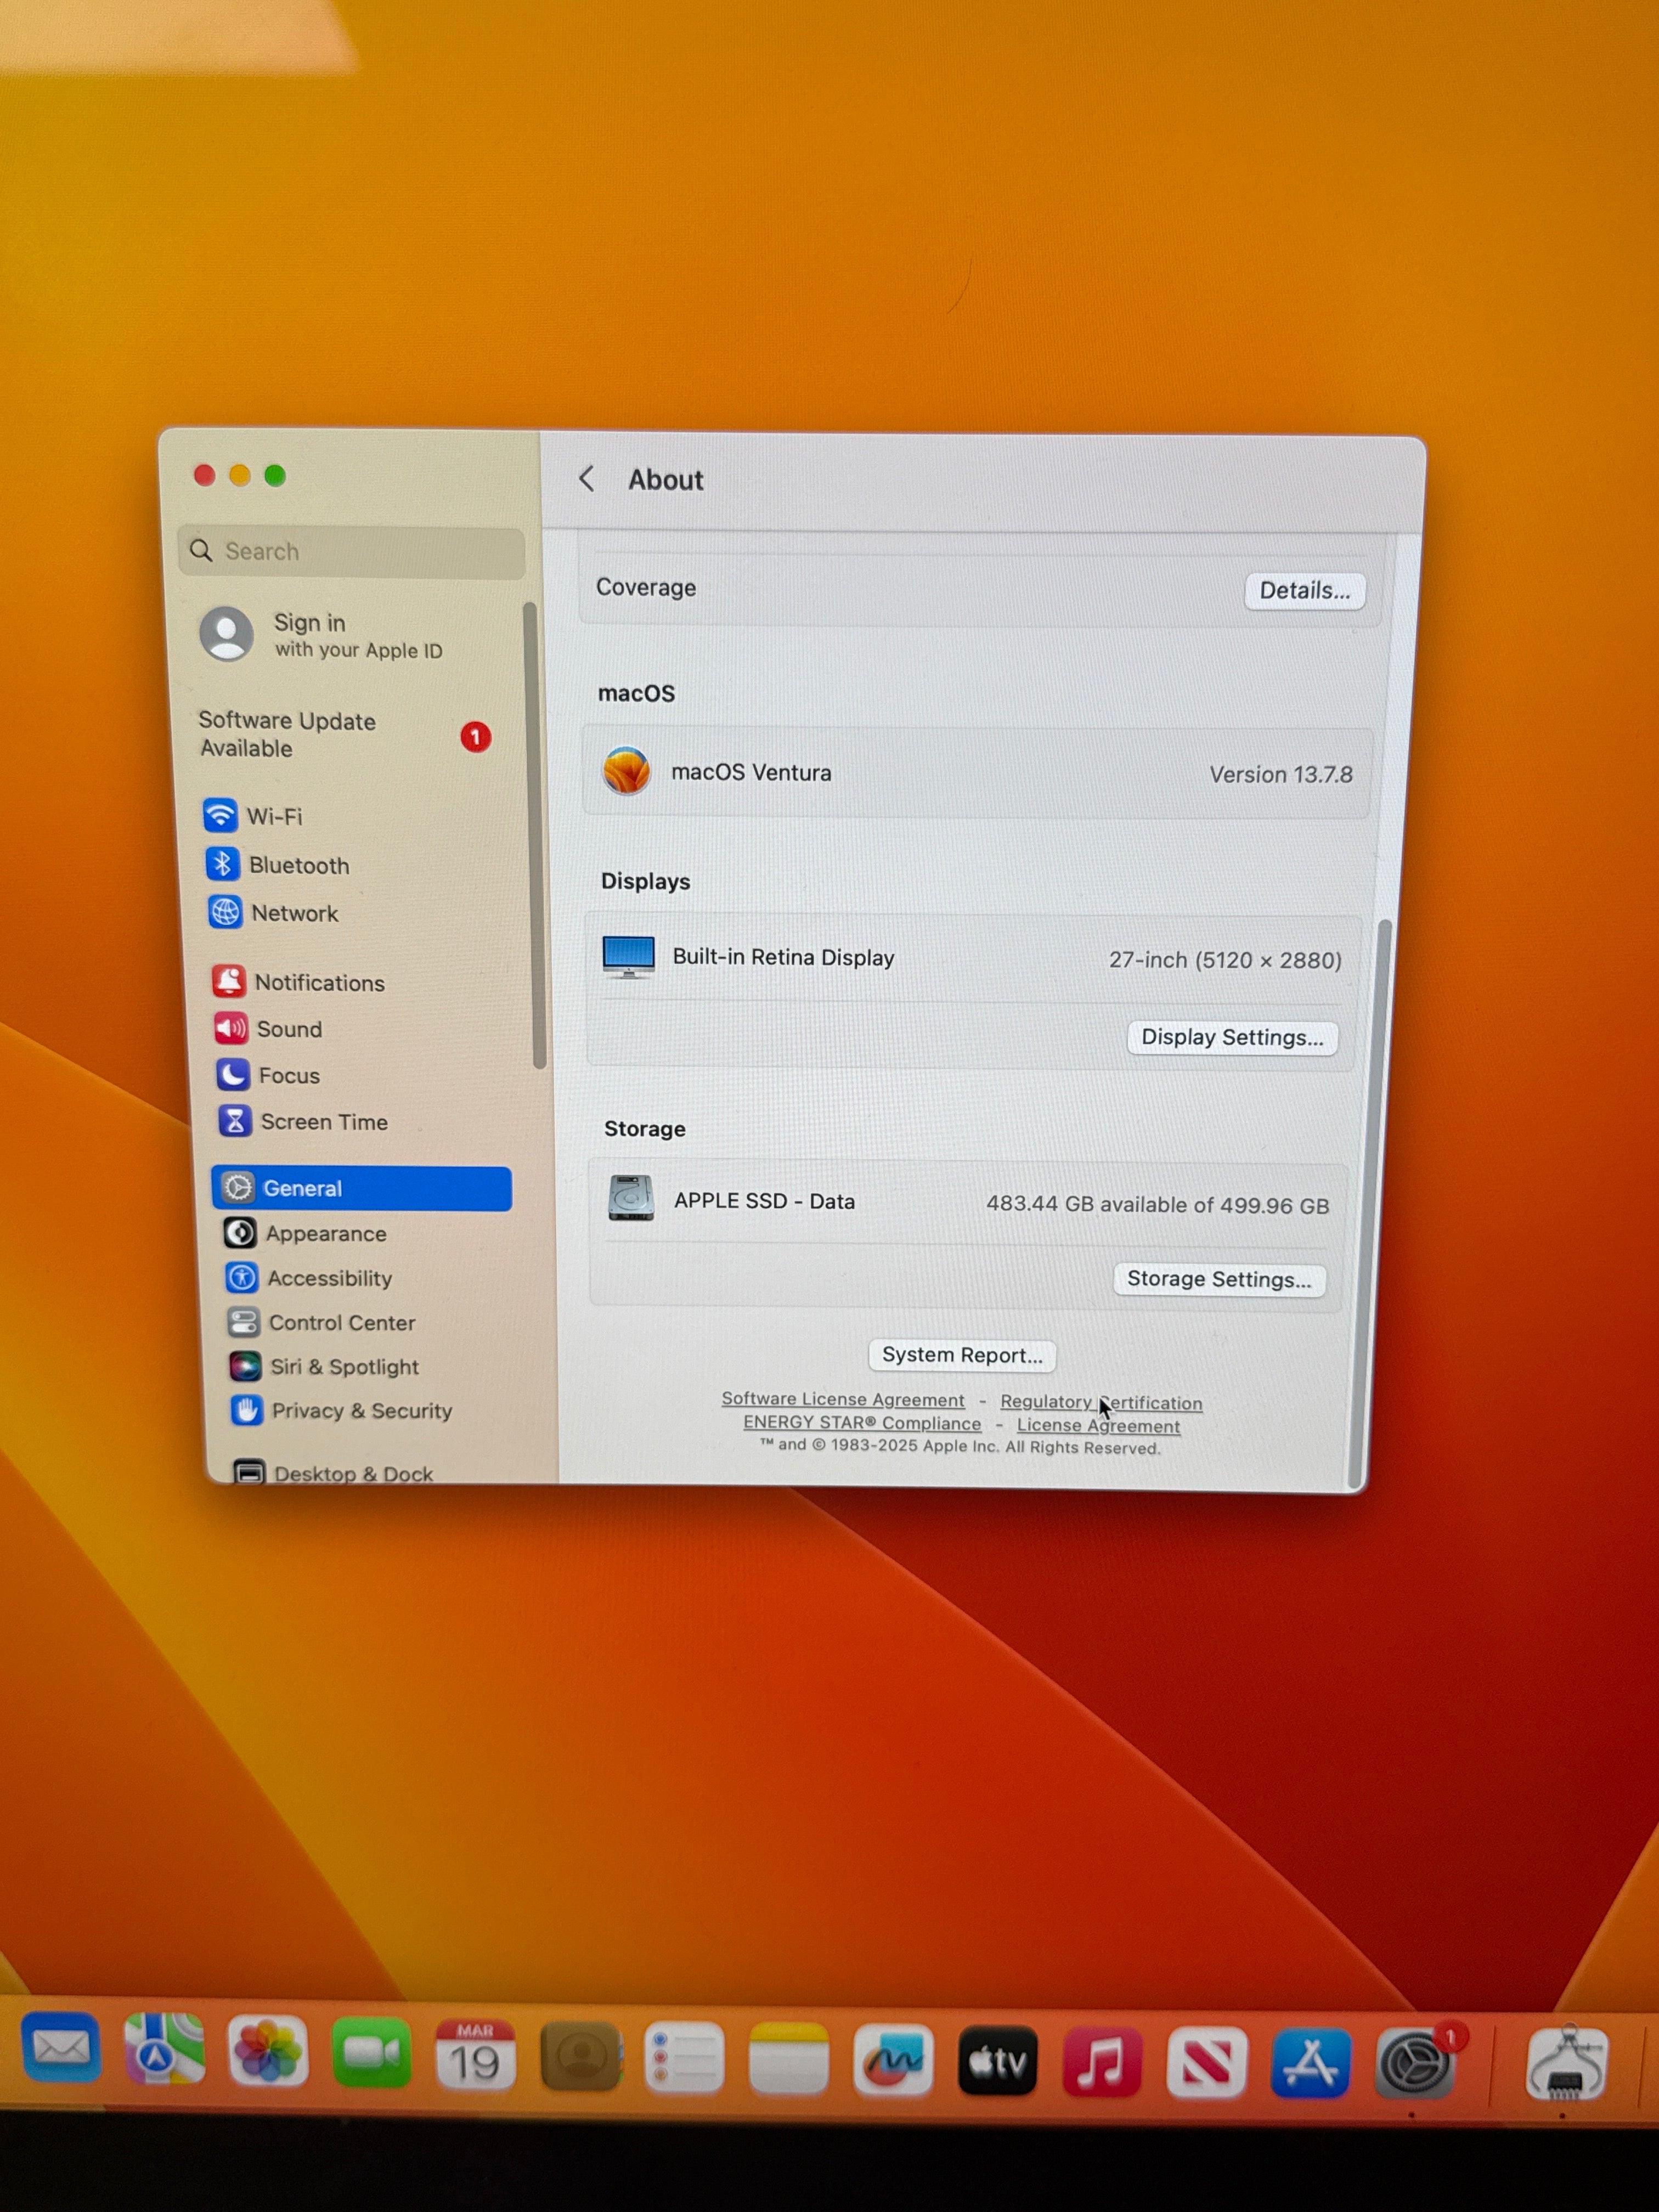Viewport: 1659px width, 2212px height.
Task: Click the Displays section heading
Action: pos(645,881)
